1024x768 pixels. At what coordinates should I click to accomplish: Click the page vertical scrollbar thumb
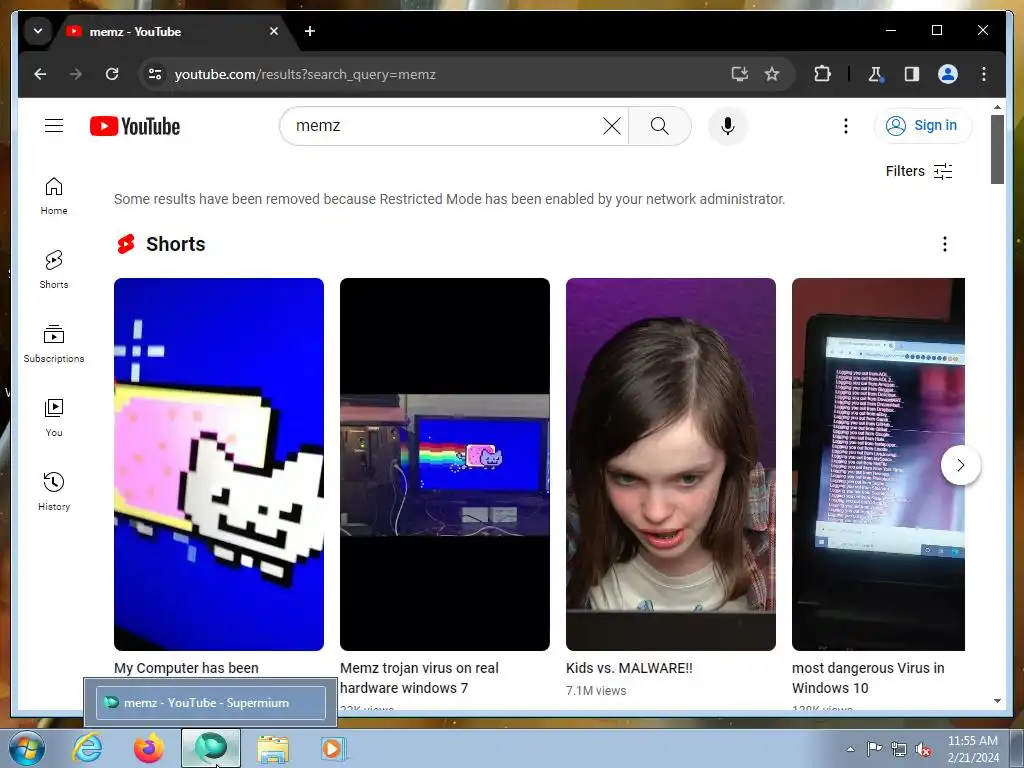click(997, 150)
